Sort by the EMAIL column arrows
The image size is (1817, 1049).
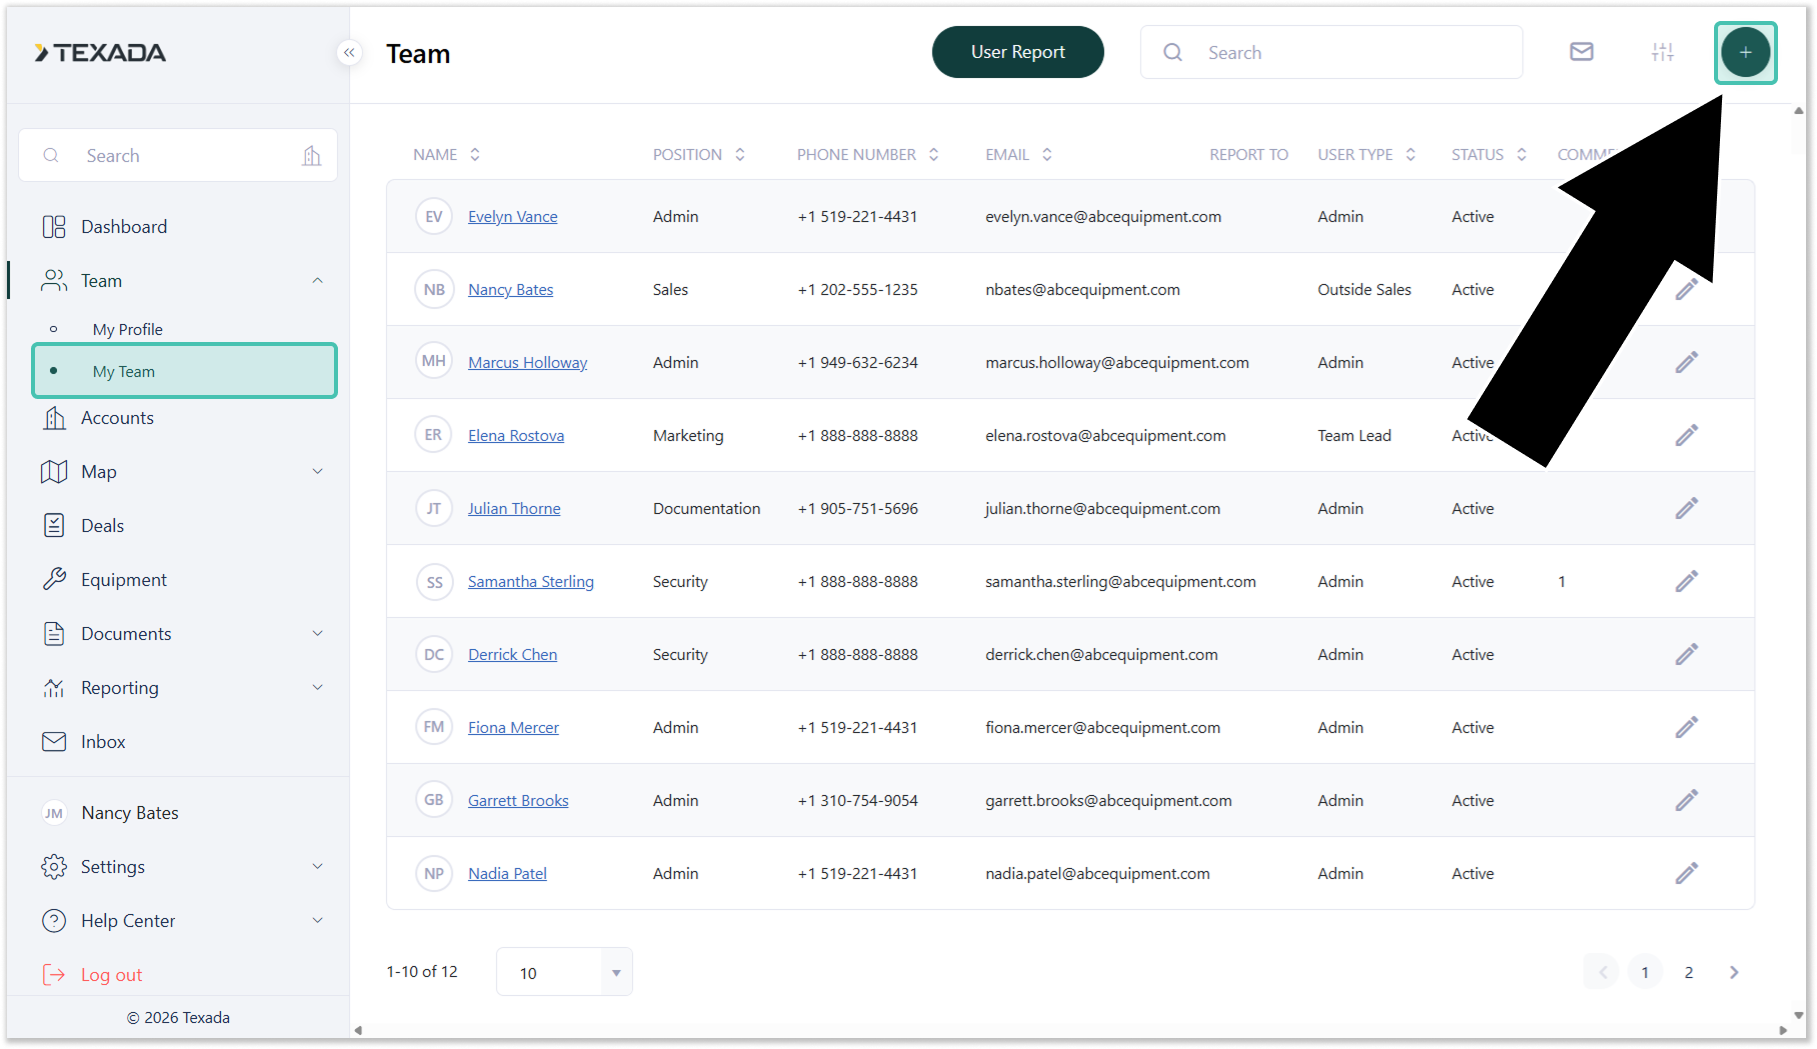point(1047,154)
